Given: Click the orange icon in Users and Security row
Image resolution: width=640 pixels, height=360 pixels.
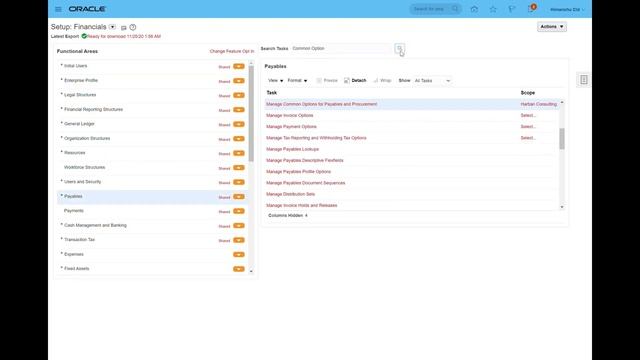Looking at the screenshot, I should pos(239,182).
